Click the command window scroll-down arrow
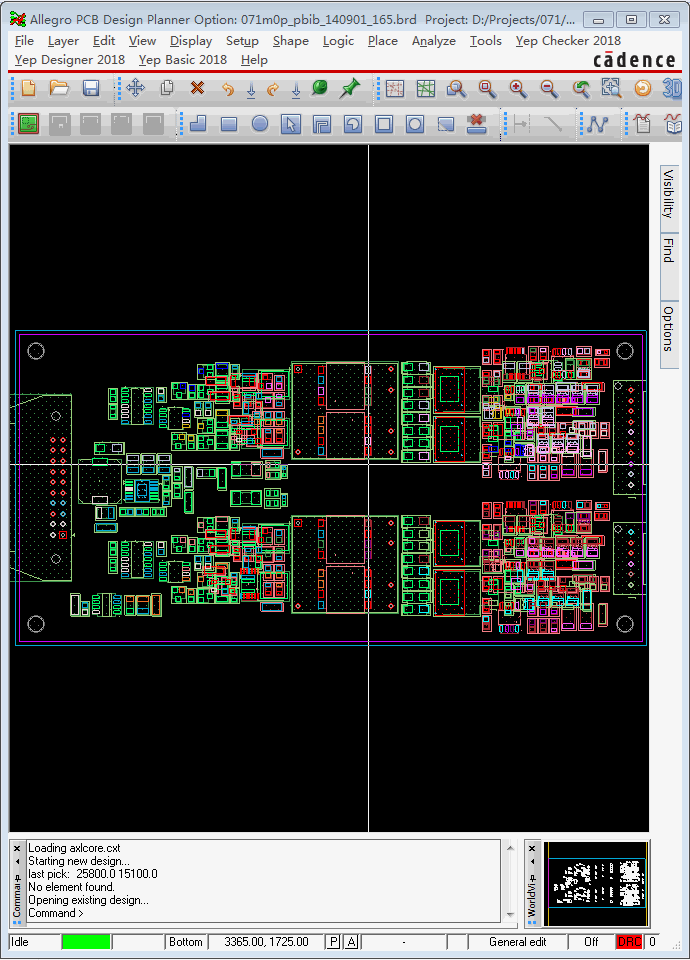 pos(510,915)
